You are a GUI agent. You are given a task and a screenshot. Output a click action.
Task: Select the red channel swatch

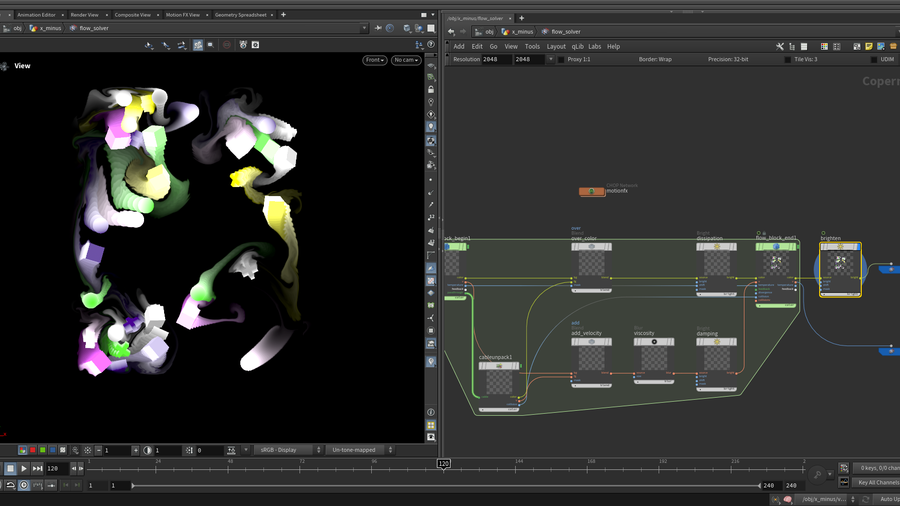tap(32, 450)
